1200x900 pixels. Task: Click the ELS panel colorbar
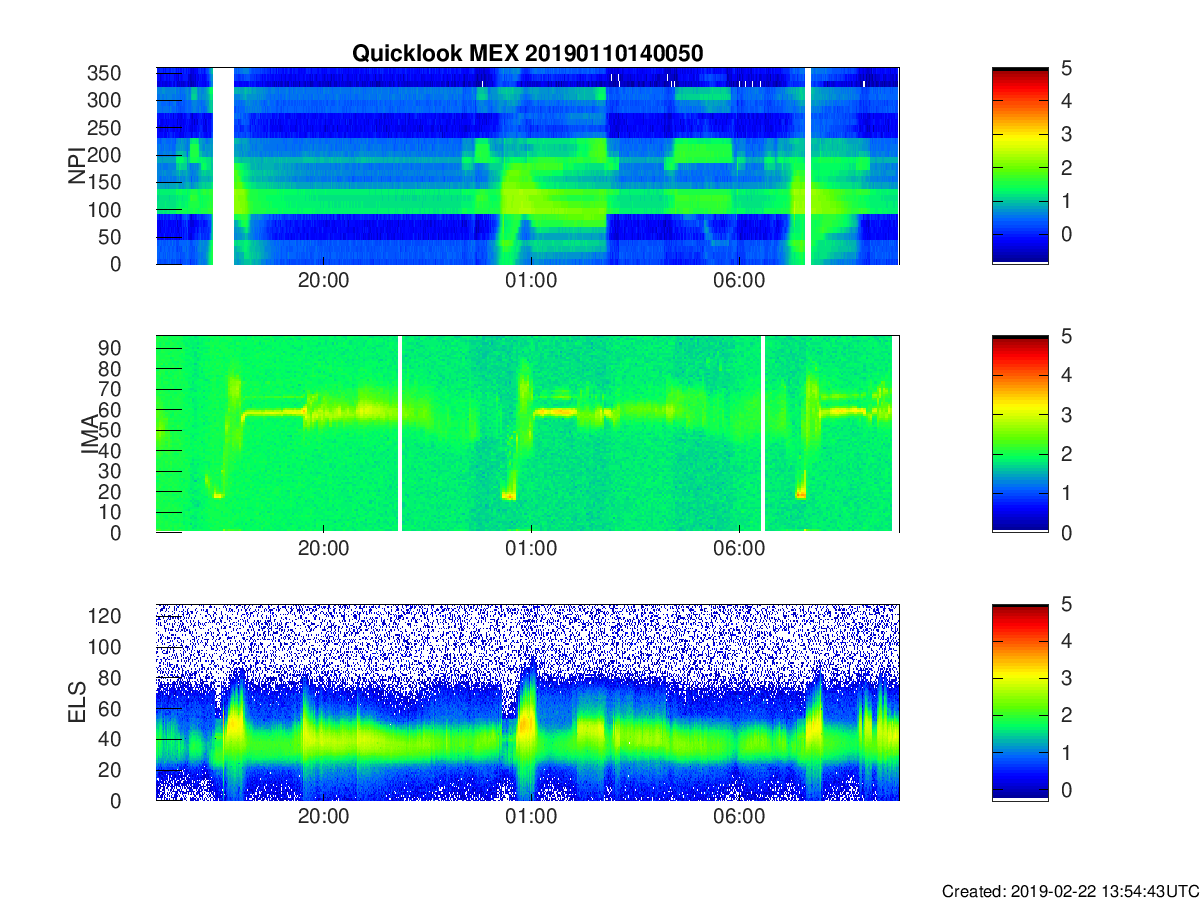point(1020,702)
